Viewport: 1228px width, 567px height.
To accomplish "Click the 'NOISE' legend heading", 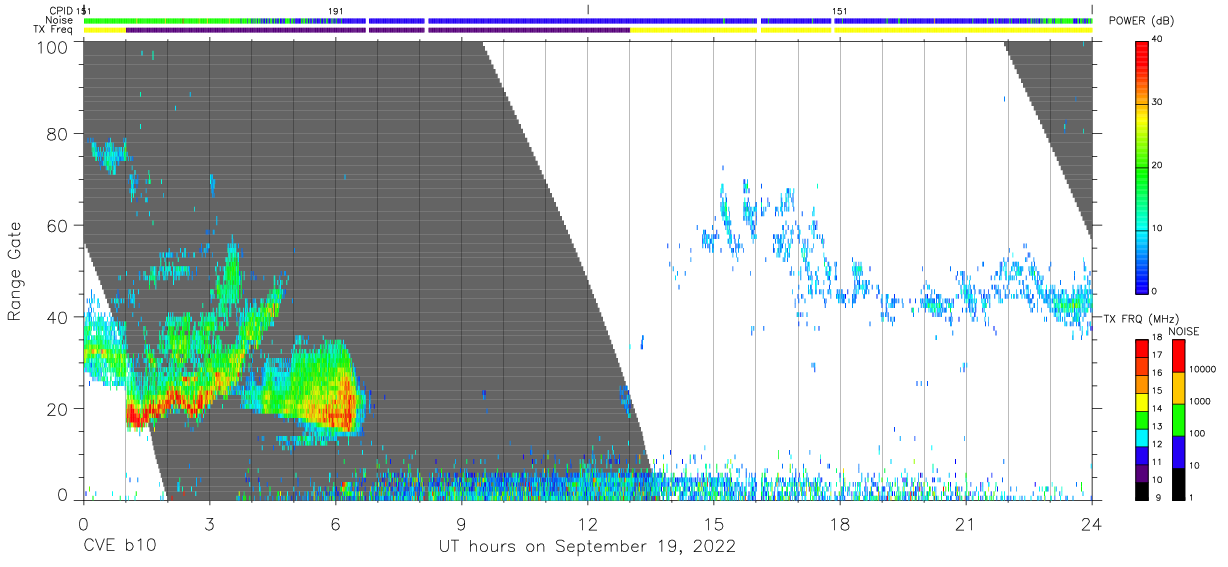I will [x=1184, y=332].
